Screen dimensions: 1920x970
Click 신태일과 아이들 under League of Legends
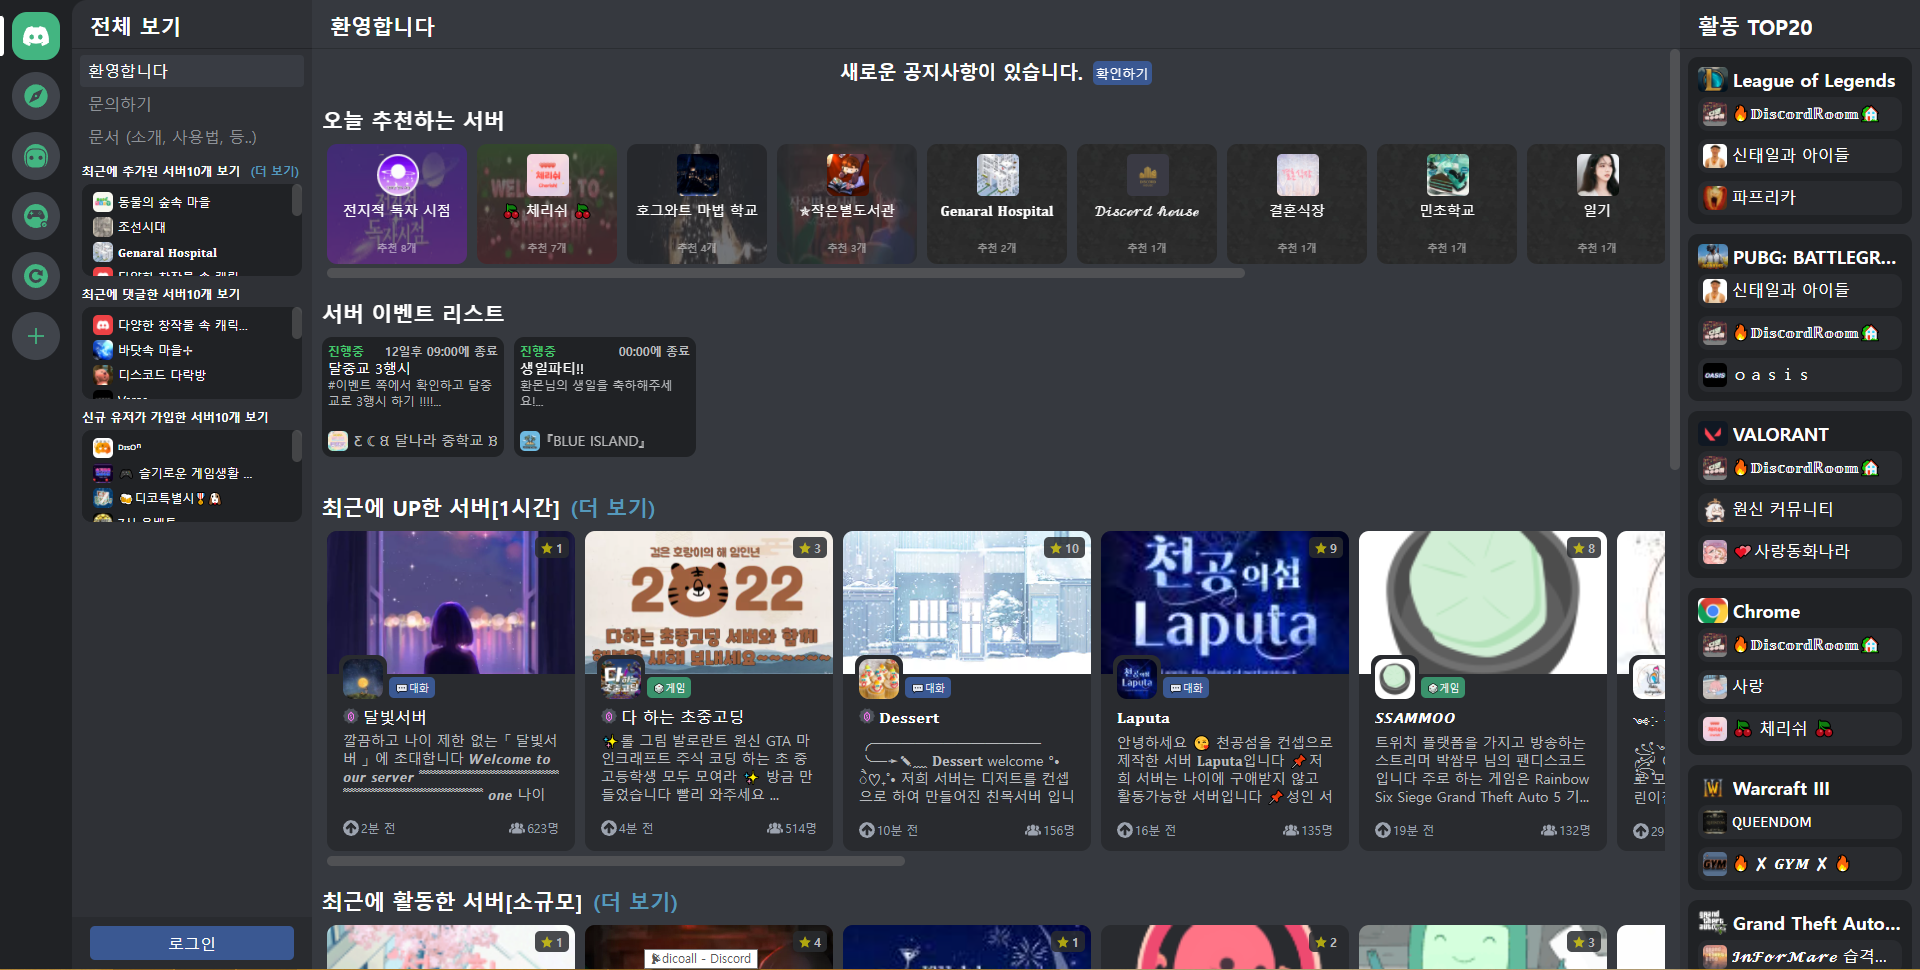click(x=1798, y=155)
